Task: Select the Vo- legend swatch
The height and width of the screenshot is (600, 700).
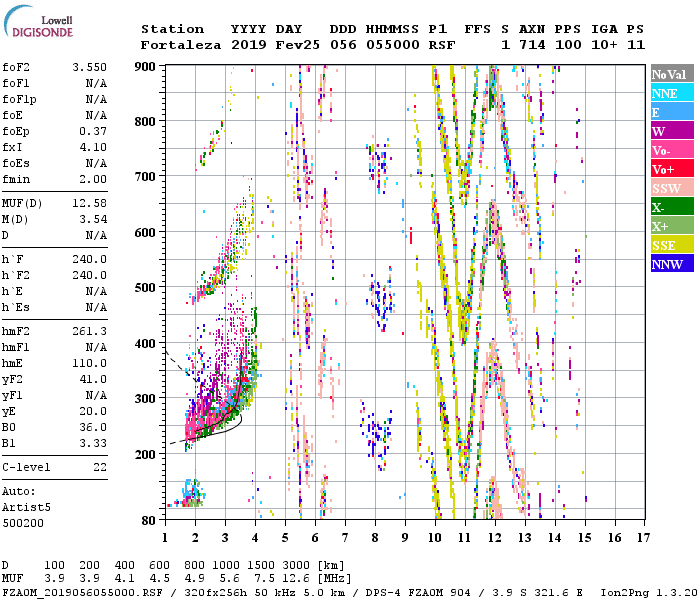Action: click(x=672, y=150)
